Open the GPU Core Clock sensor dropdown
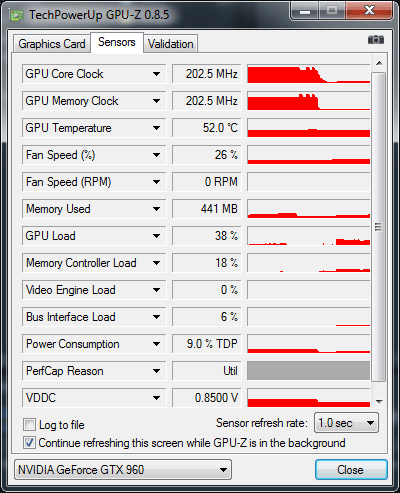This screenshot has width=400, height=493. pos(156,74)
